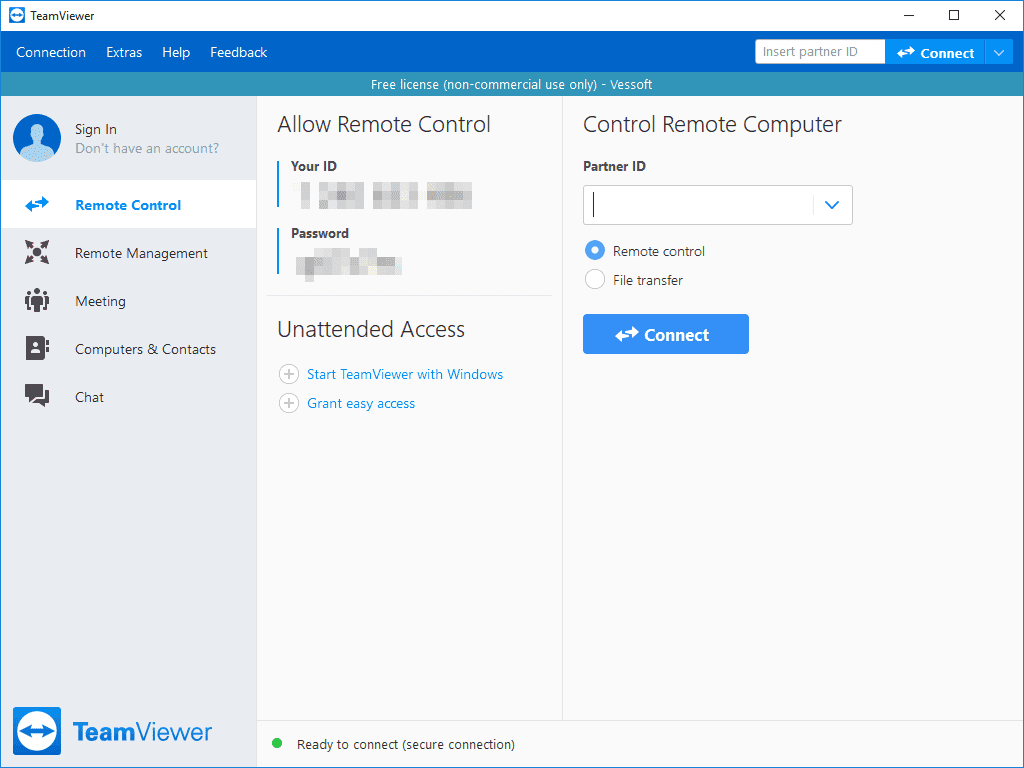
Task: Click the Ready to connect status text
Action: [406, 744]
